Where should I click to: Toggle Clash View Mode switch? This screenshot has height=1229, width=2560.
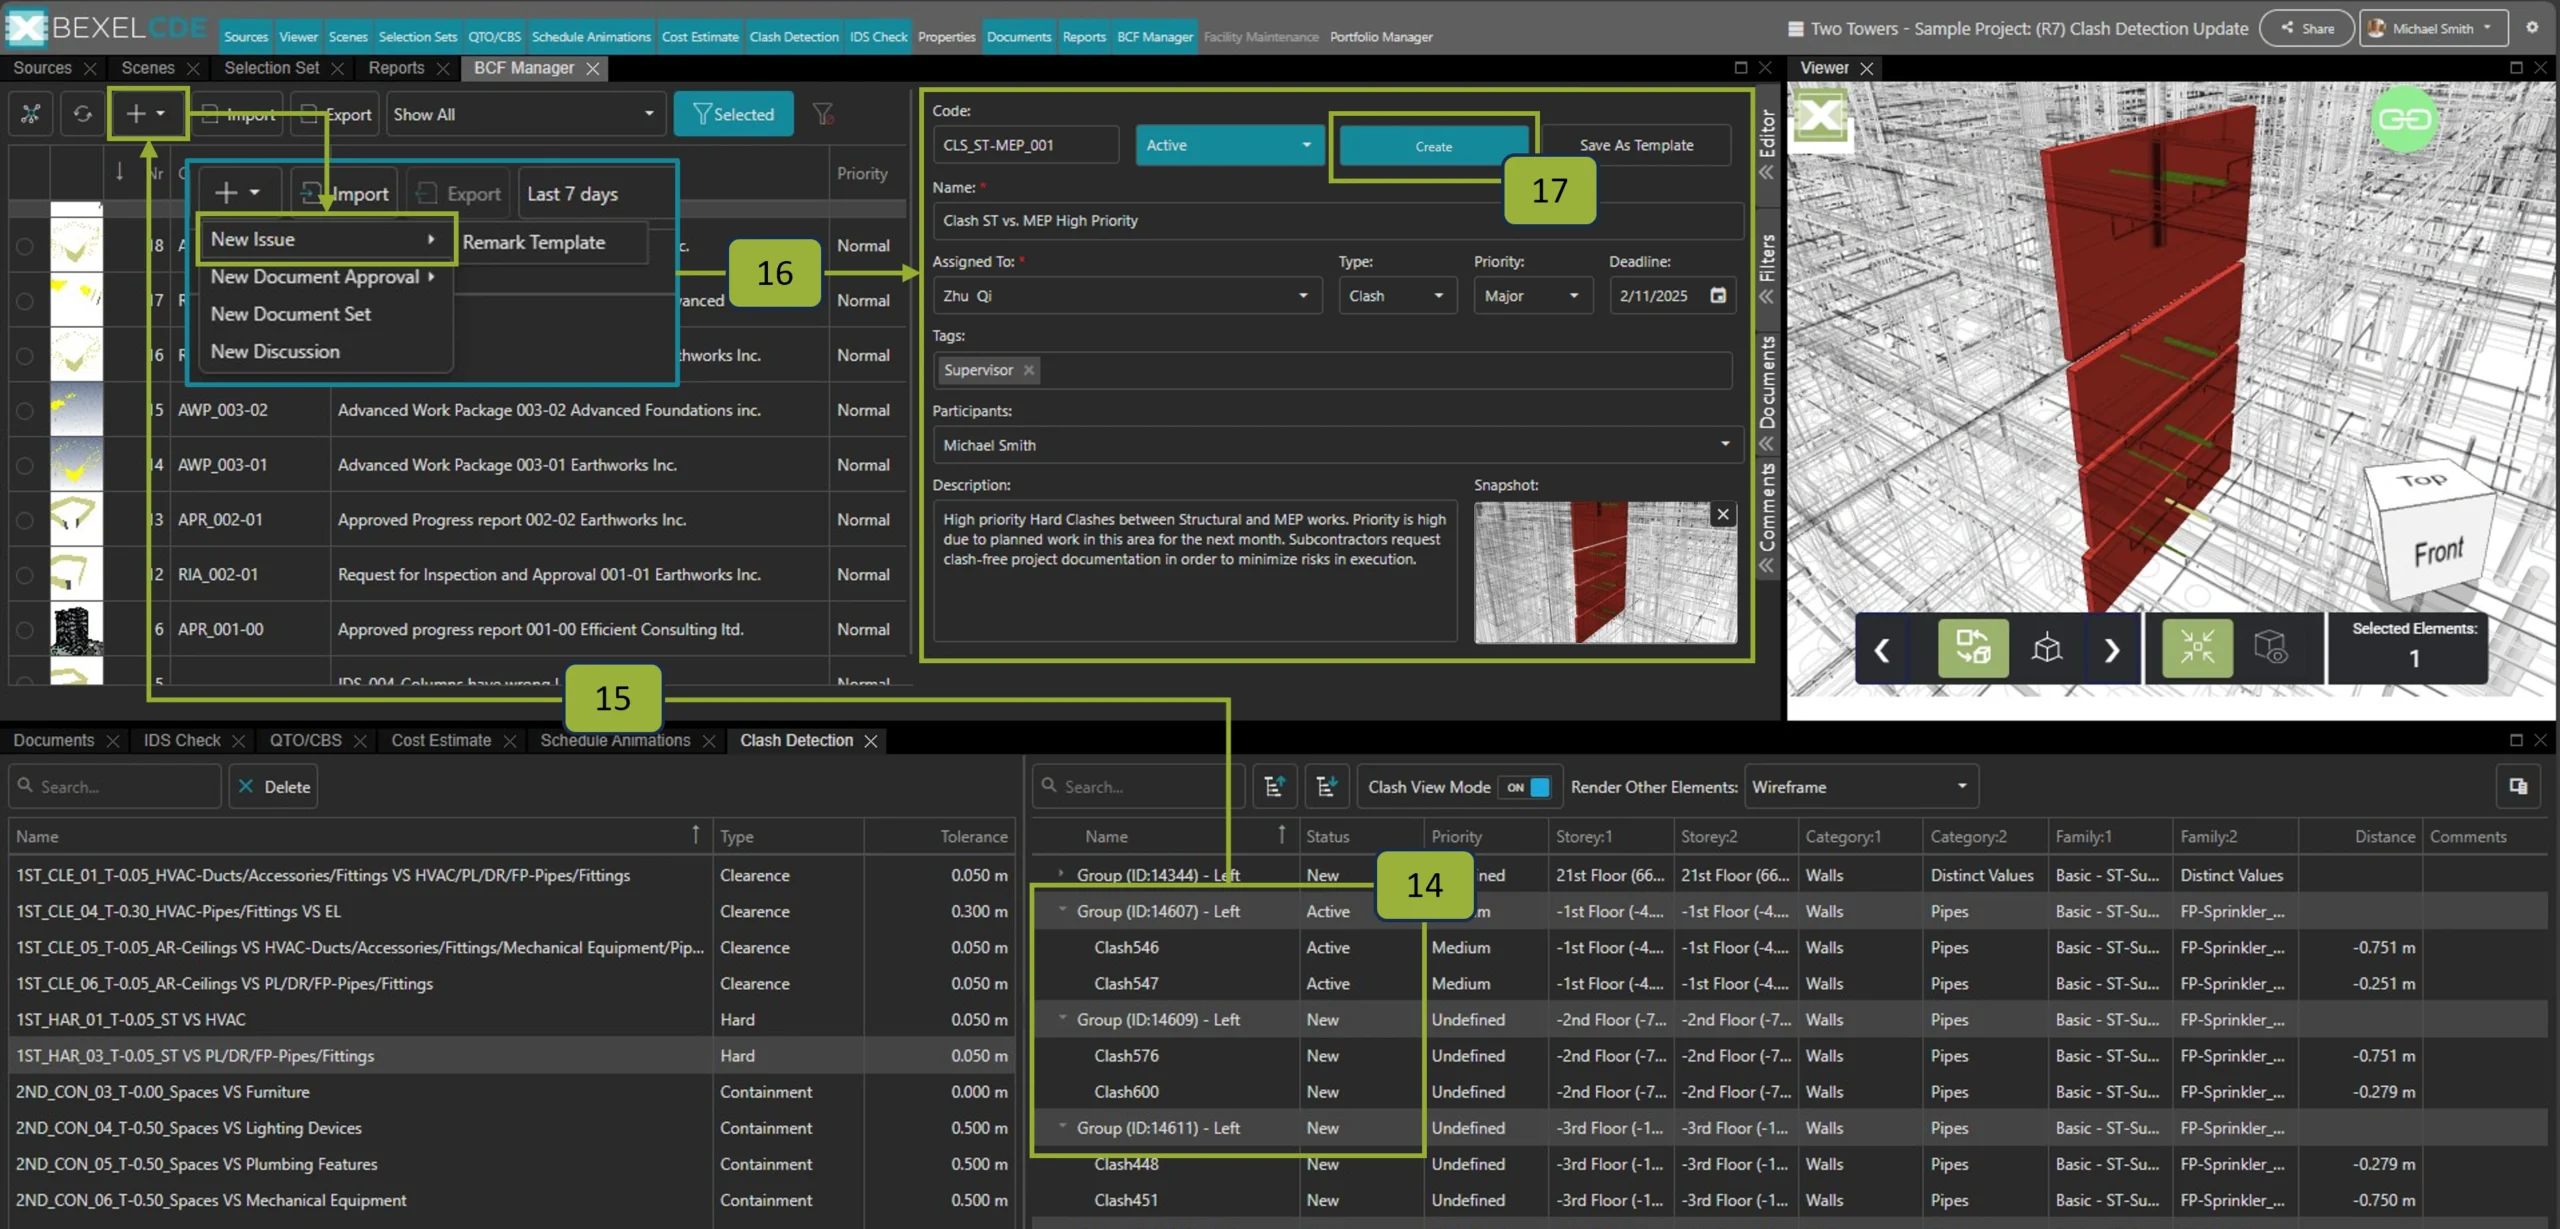1528,787
